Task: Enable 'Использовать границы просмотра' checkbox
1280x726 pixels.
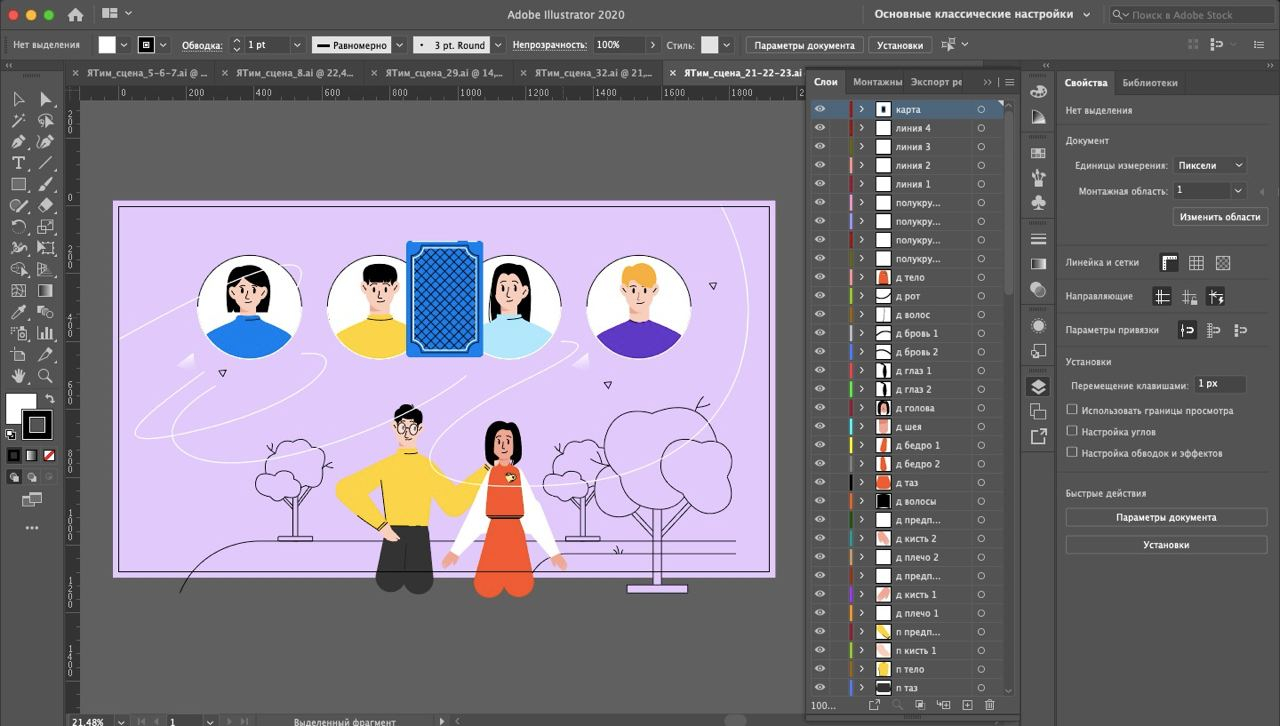Action: click(1072, 410)
